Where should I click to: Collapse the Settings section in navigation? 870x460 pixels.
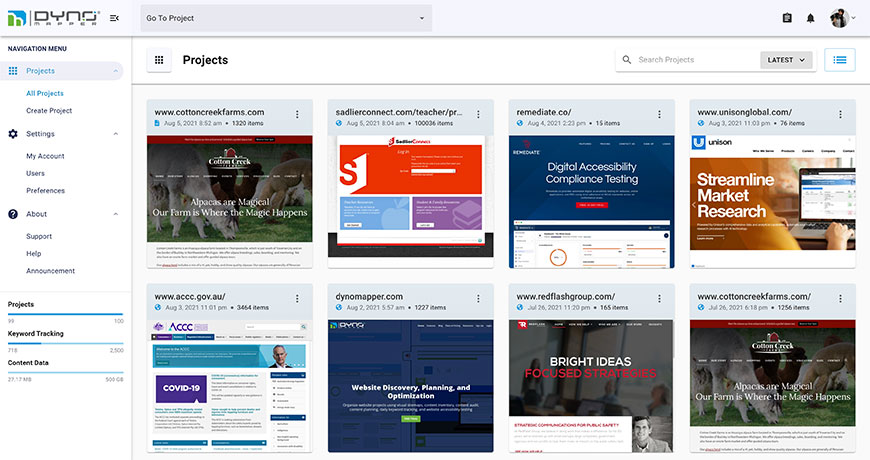coord(115,134)
